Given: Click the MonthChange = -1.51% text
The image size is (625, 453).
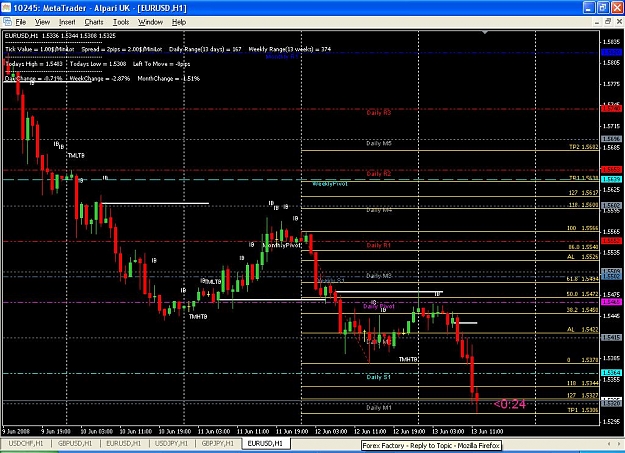Looking at the screenshot, I should click(x=169, y=79).
